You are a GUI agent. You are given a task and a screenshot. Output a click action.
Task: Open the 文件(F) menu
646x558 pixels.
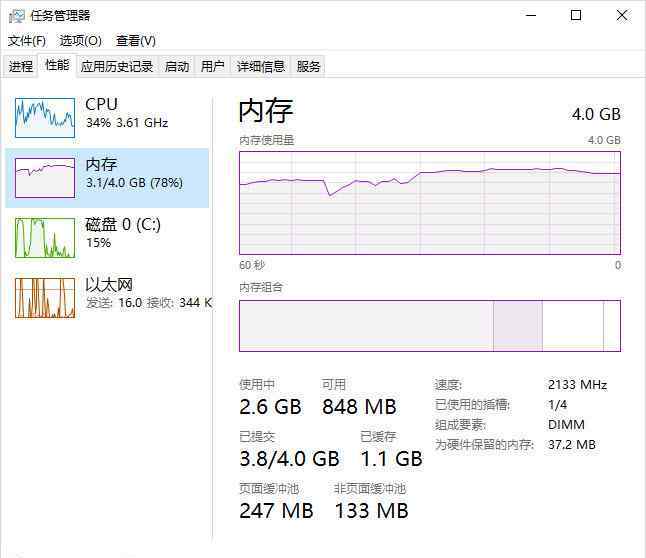[x=27, y=40]
